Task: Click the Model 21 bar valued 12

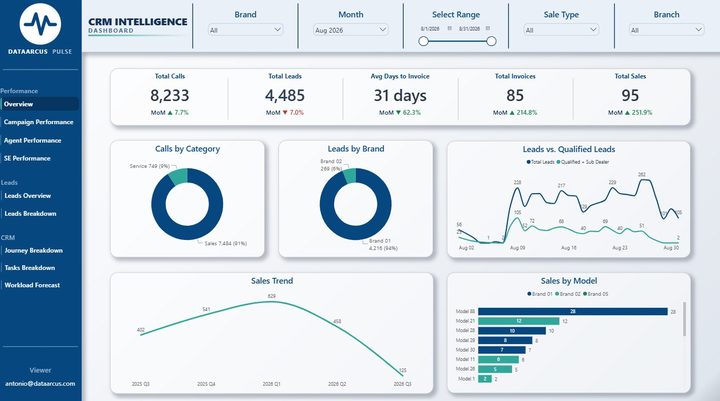Action: click(x=519, y=321)
